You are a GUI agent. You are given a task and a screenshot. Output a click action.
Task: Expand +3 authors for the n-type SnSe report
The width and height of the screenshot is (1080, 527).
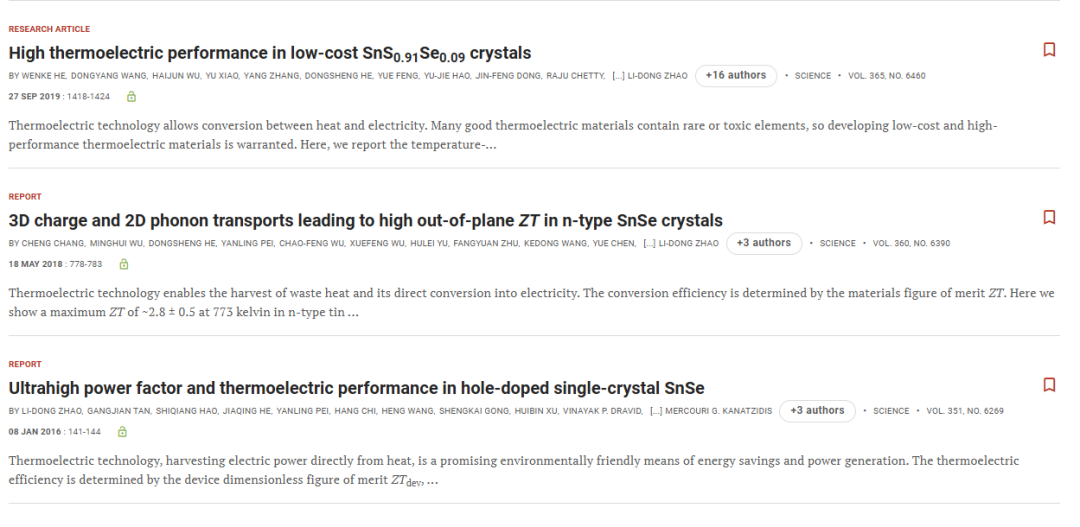(x=764, y=243)
